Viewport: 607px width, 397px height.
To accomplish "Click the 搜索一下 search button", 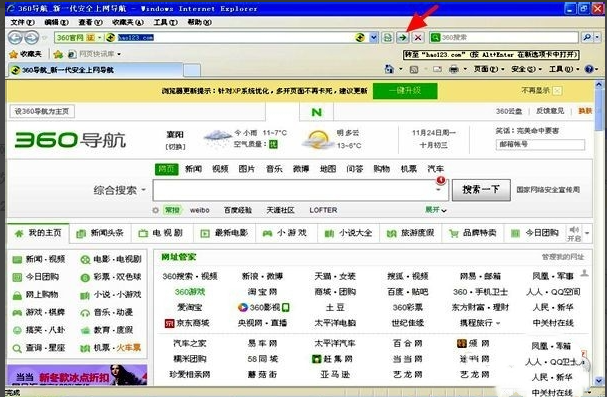I will [x=481, y=190].
